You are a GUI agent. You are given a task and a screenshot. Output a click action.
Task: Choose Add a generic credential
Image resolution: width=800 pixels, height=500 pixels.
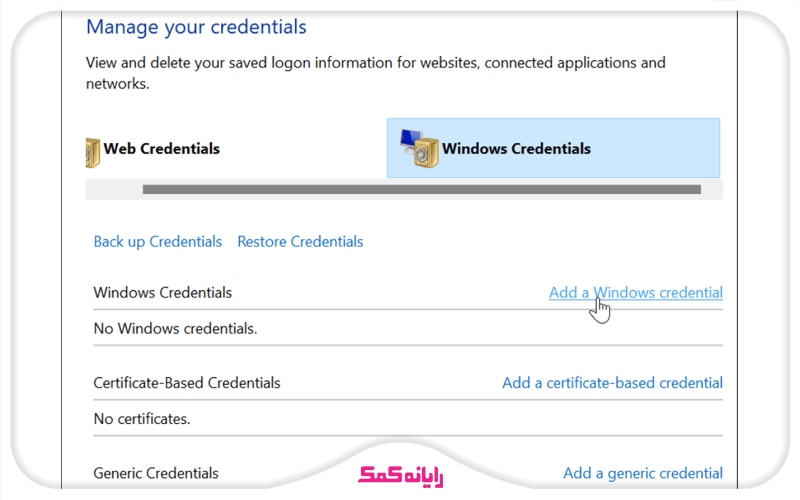pyautogui.click(x=642, y=473)
